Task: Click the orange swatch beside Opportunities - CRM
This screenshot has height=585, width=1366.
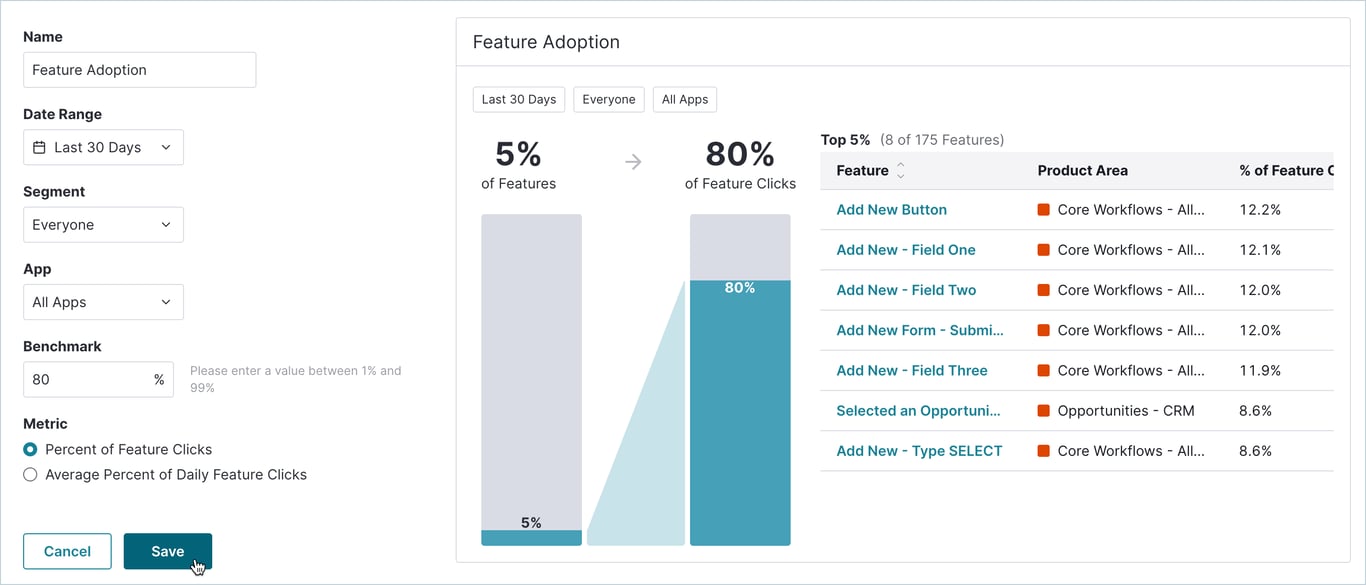Action: (1043, 411)
